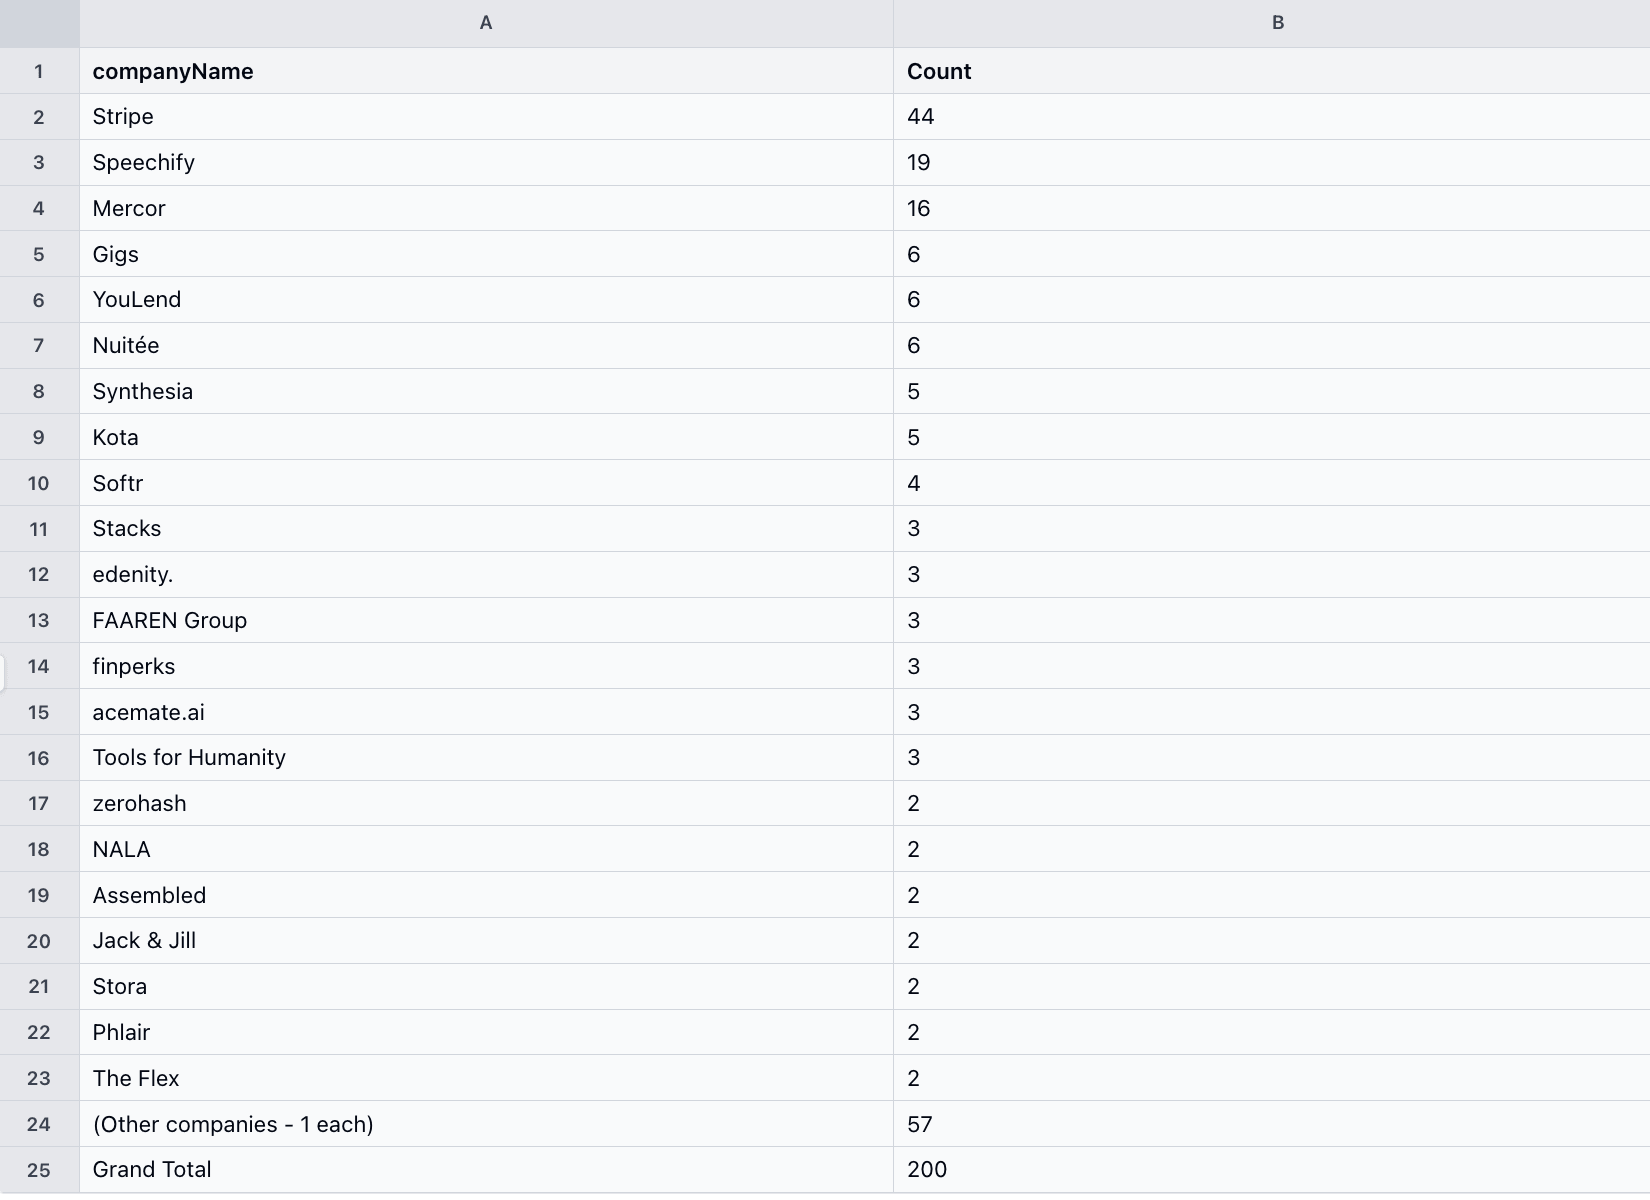Select the Assembled cell
Screen dimensions: 1650x1200
coord(486,895)
